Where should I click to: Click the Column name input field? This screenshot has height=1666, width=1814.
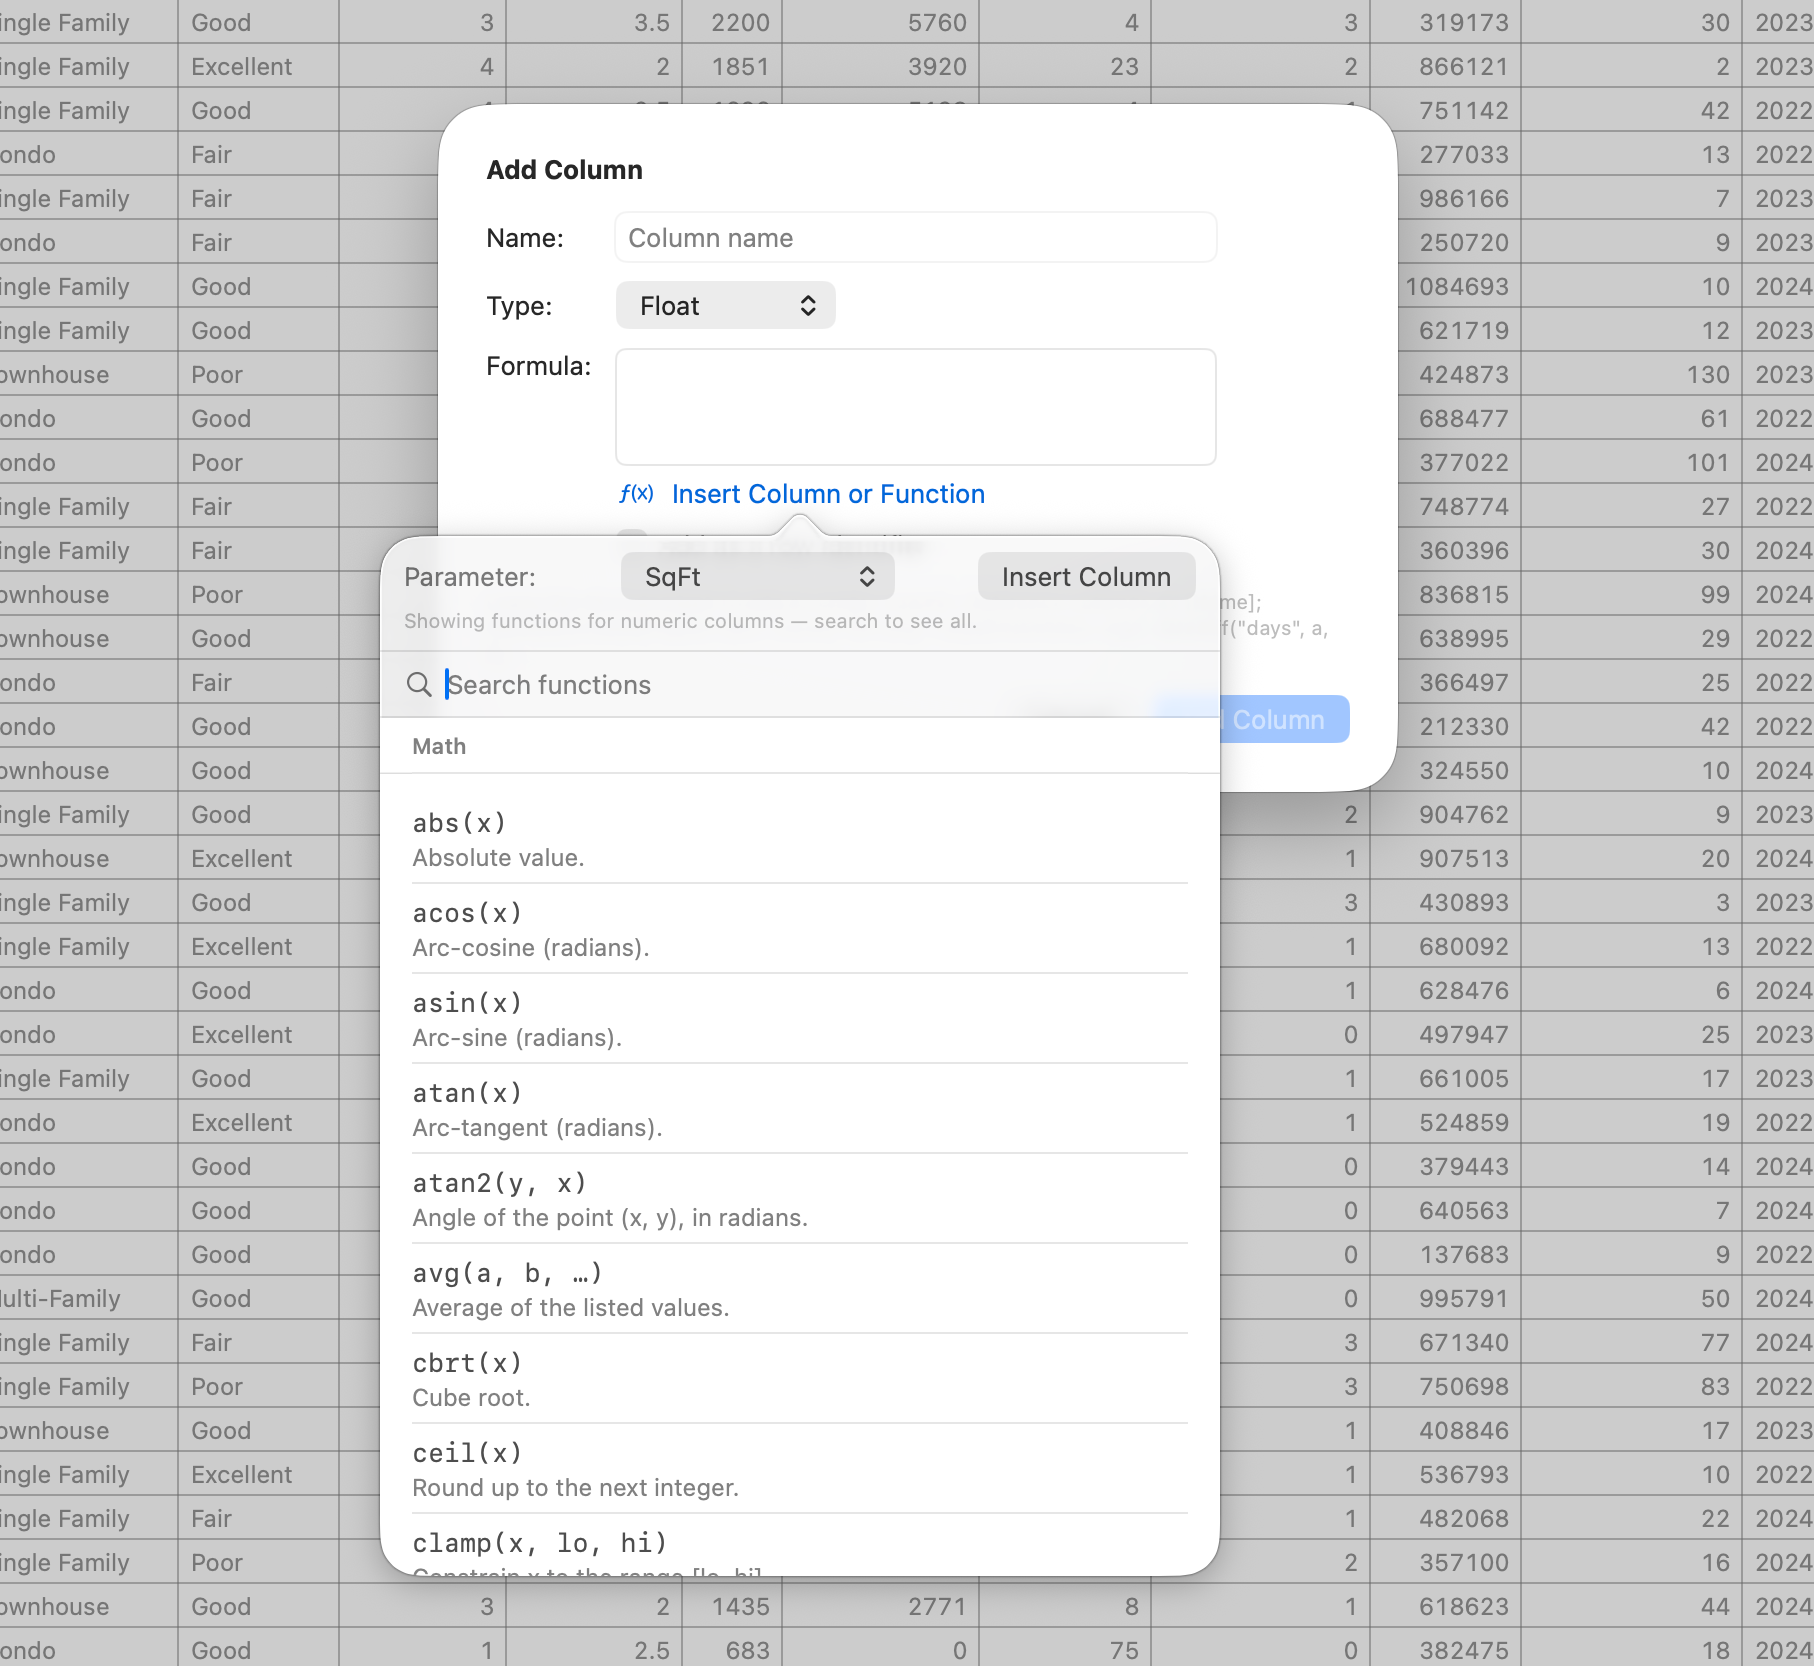[x=916, y=238]
